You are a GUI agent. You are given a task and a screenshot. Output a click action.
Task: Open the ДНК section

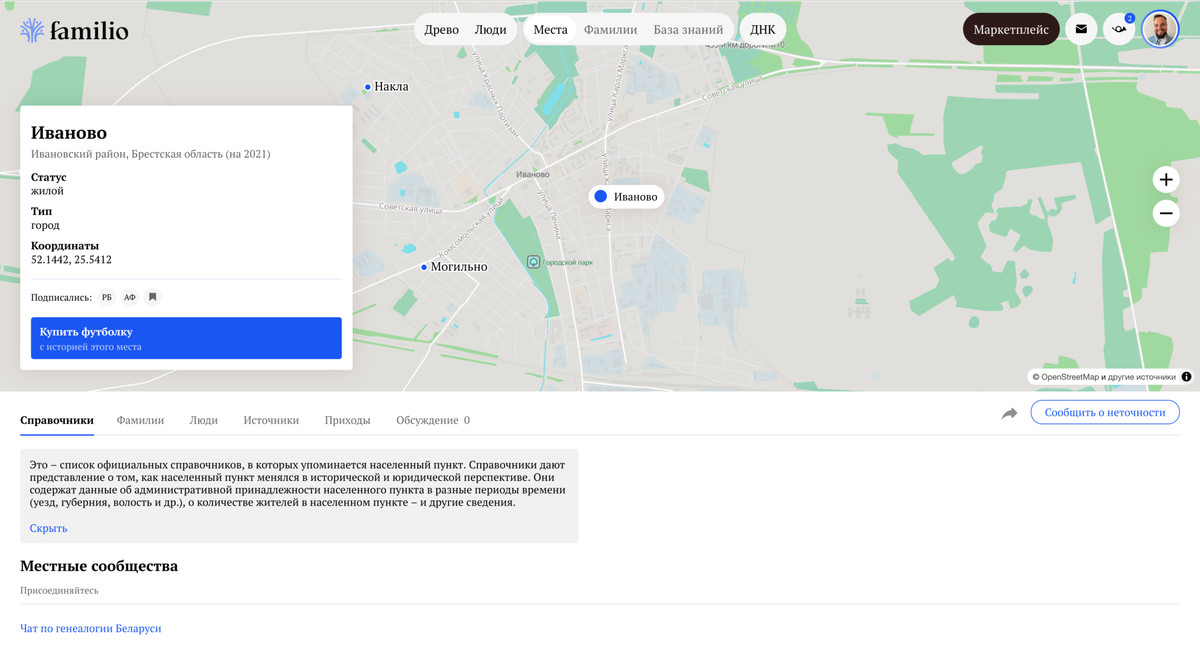pos(763,29)
